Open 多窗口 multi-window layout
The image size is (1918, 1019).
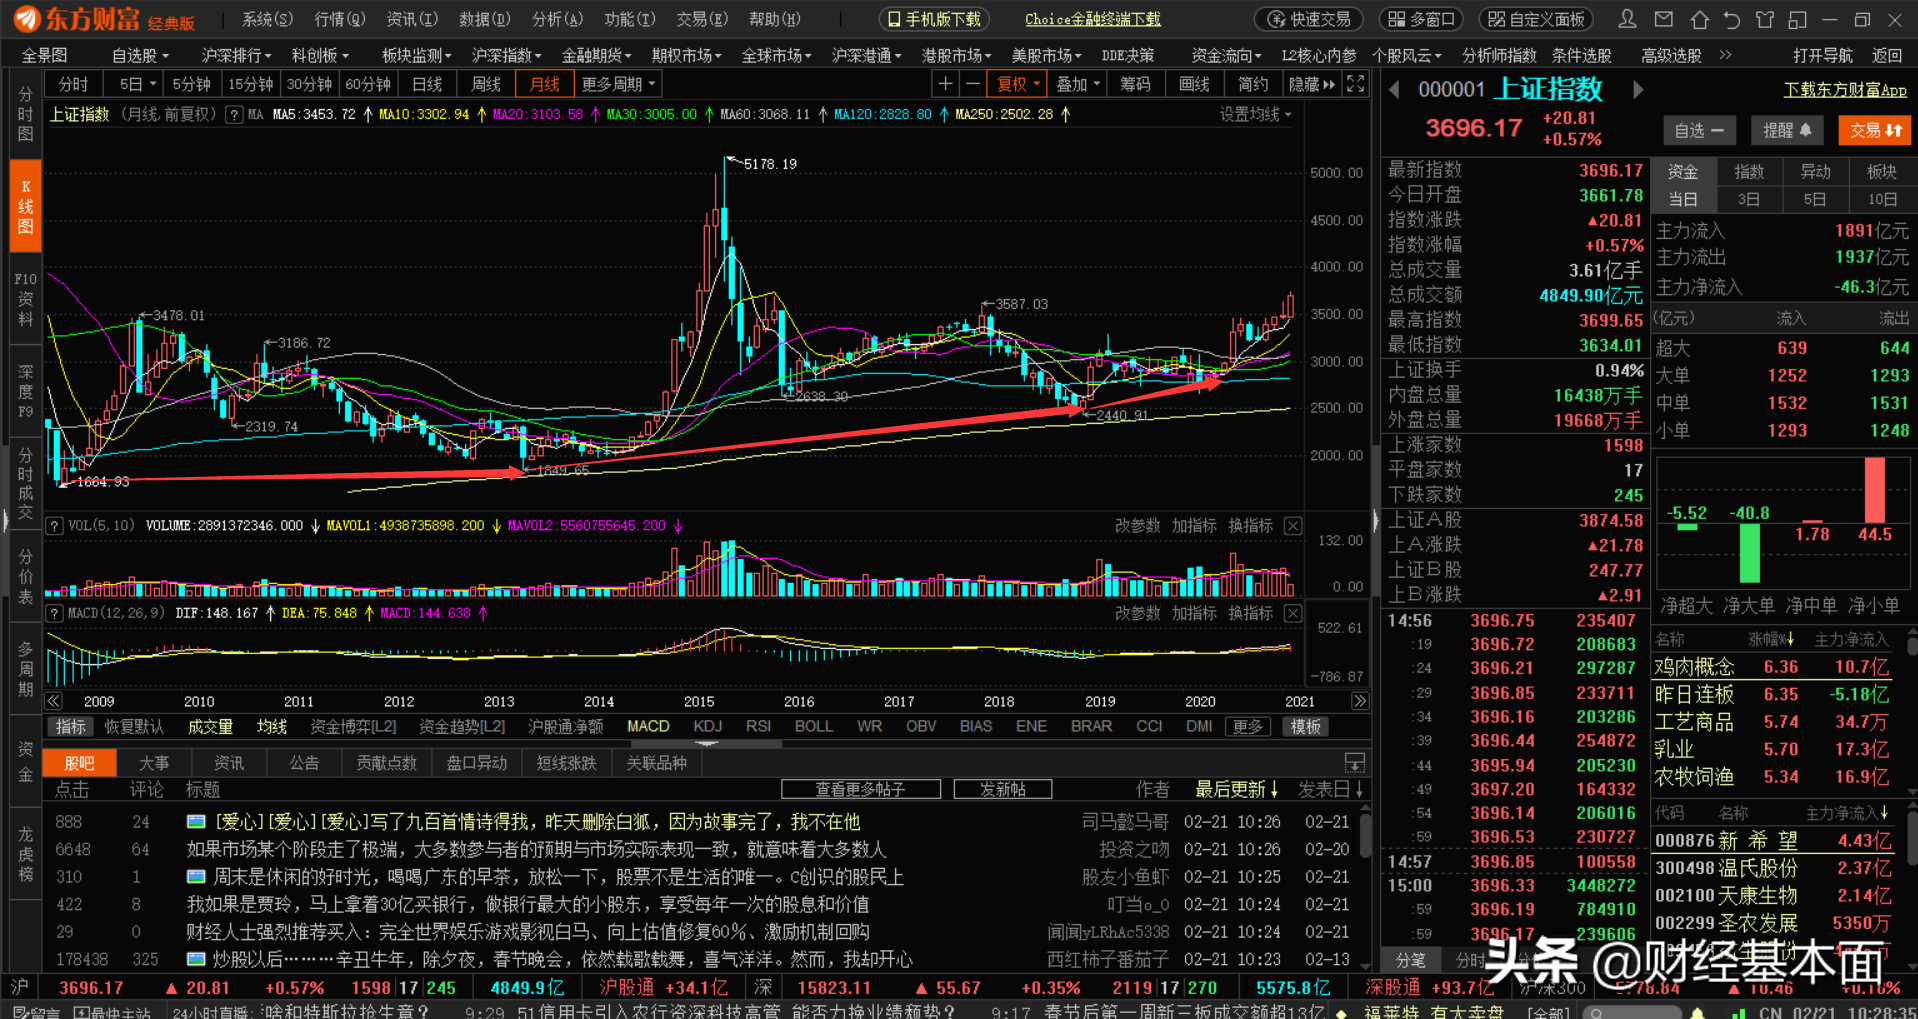click(1421, 19)
